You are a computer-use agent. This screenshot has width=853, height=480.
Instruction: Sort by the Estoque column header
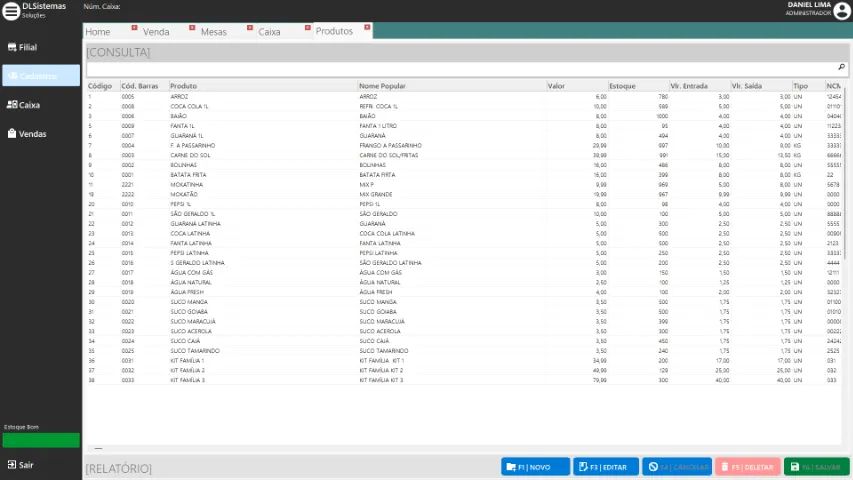click(622, 86)
